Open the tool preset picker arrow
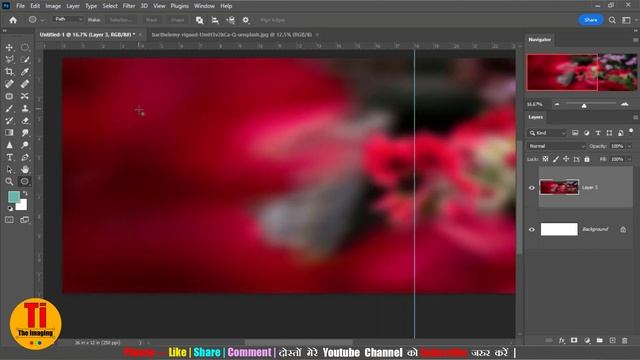 42,20
